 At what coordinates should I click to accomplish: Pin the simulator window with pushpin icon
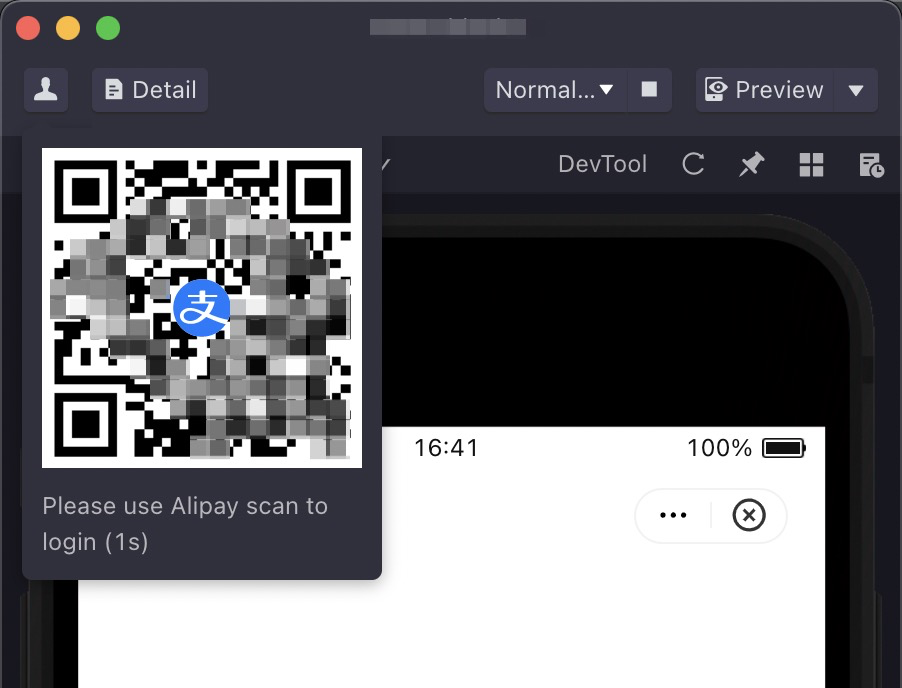[751, 164]
